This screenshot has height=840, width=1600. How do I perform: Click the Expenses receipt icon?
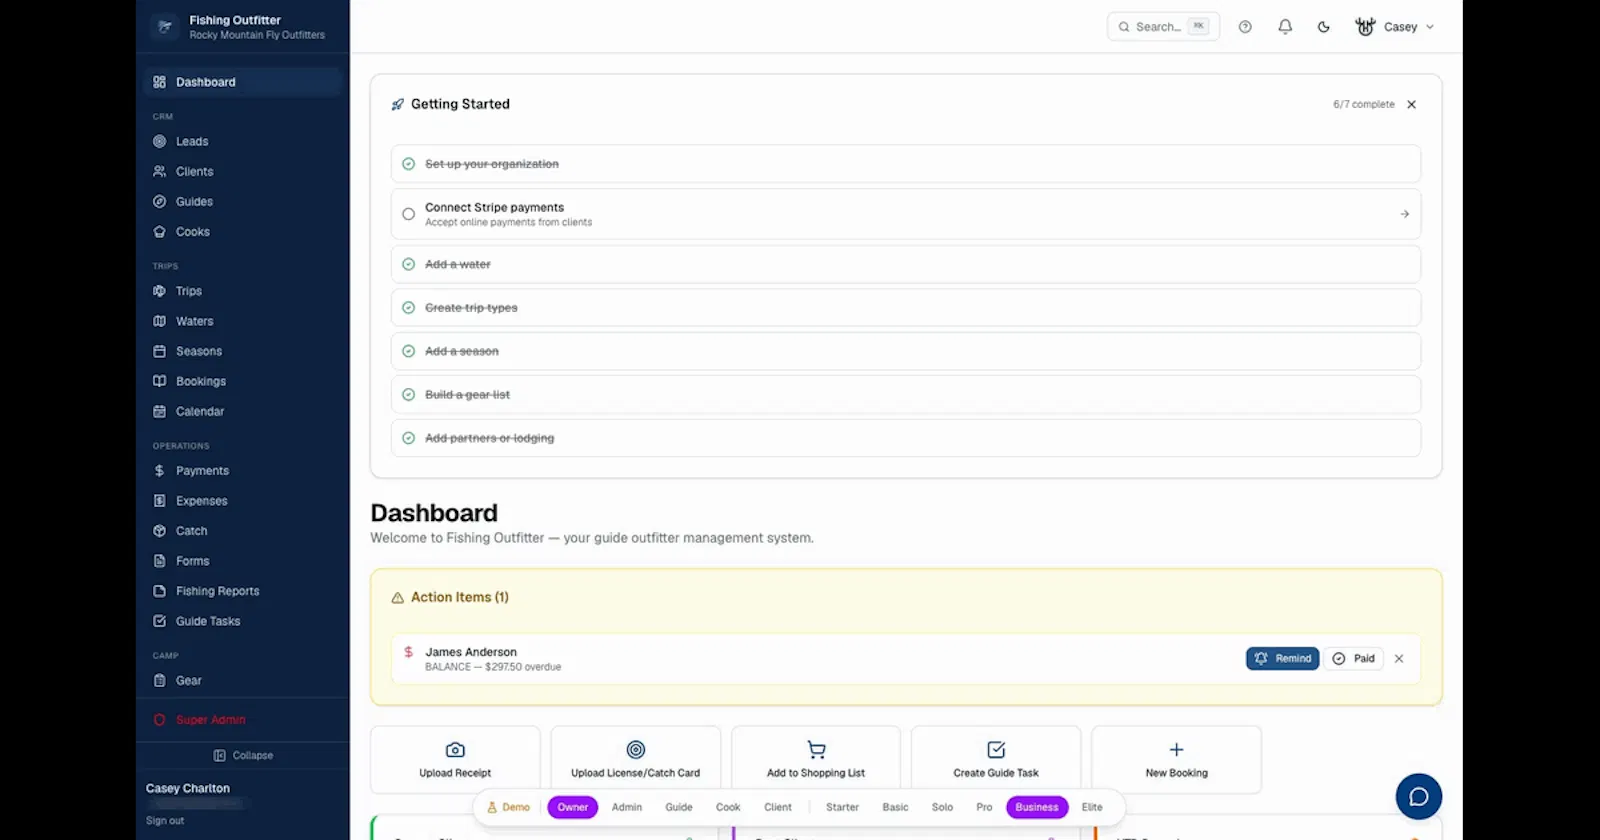tap(159, 501)
